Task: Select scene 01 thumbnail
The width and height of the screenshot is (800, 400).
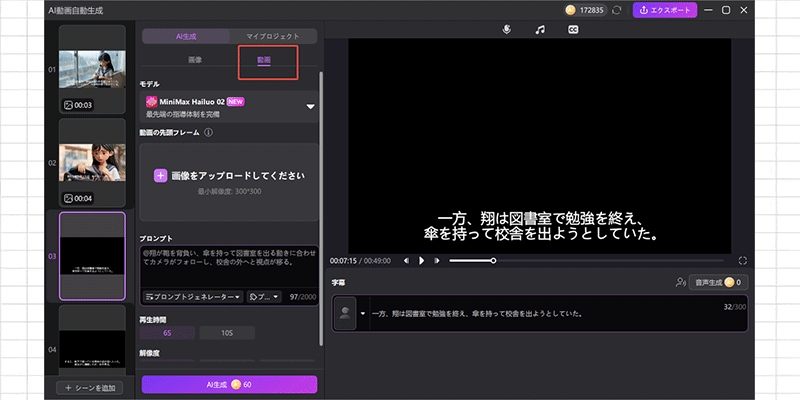Action: [x=92, y=69]
